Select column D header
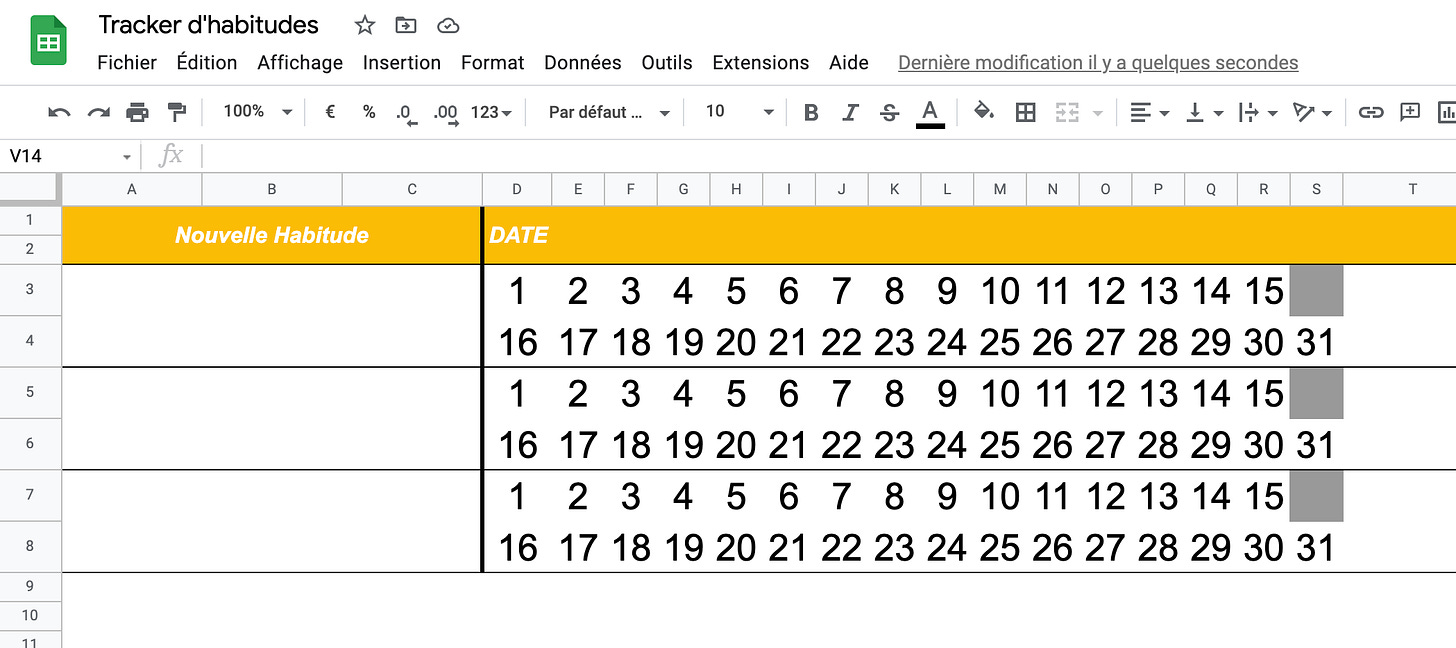The height and width of the screenshot is (648, 1456). 516,188
